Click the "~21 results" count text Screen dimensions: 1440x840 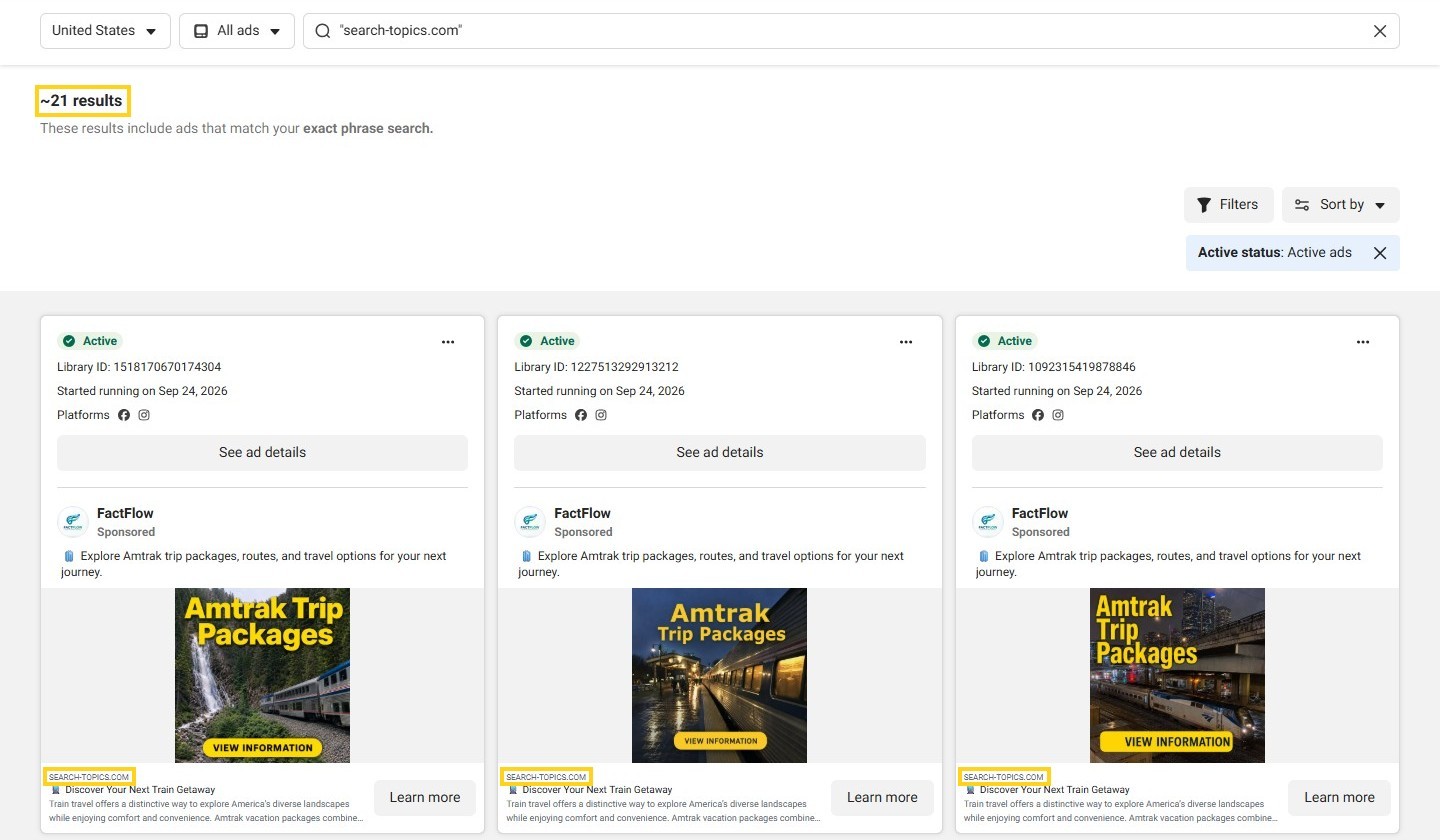[82, 101]
